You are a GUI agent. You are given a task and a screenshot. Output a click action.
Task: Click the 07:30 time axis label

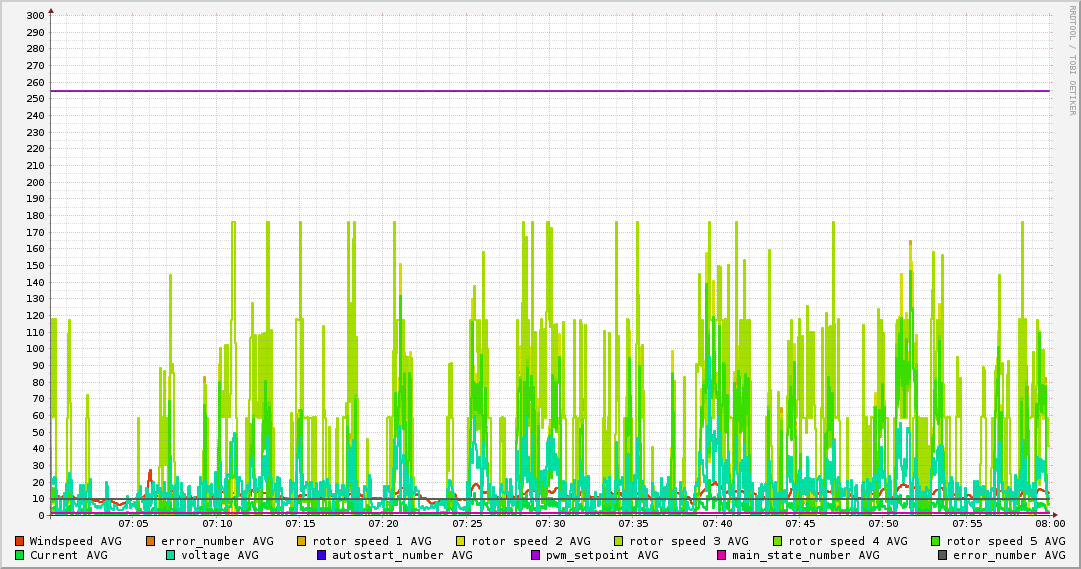(550, 523)
